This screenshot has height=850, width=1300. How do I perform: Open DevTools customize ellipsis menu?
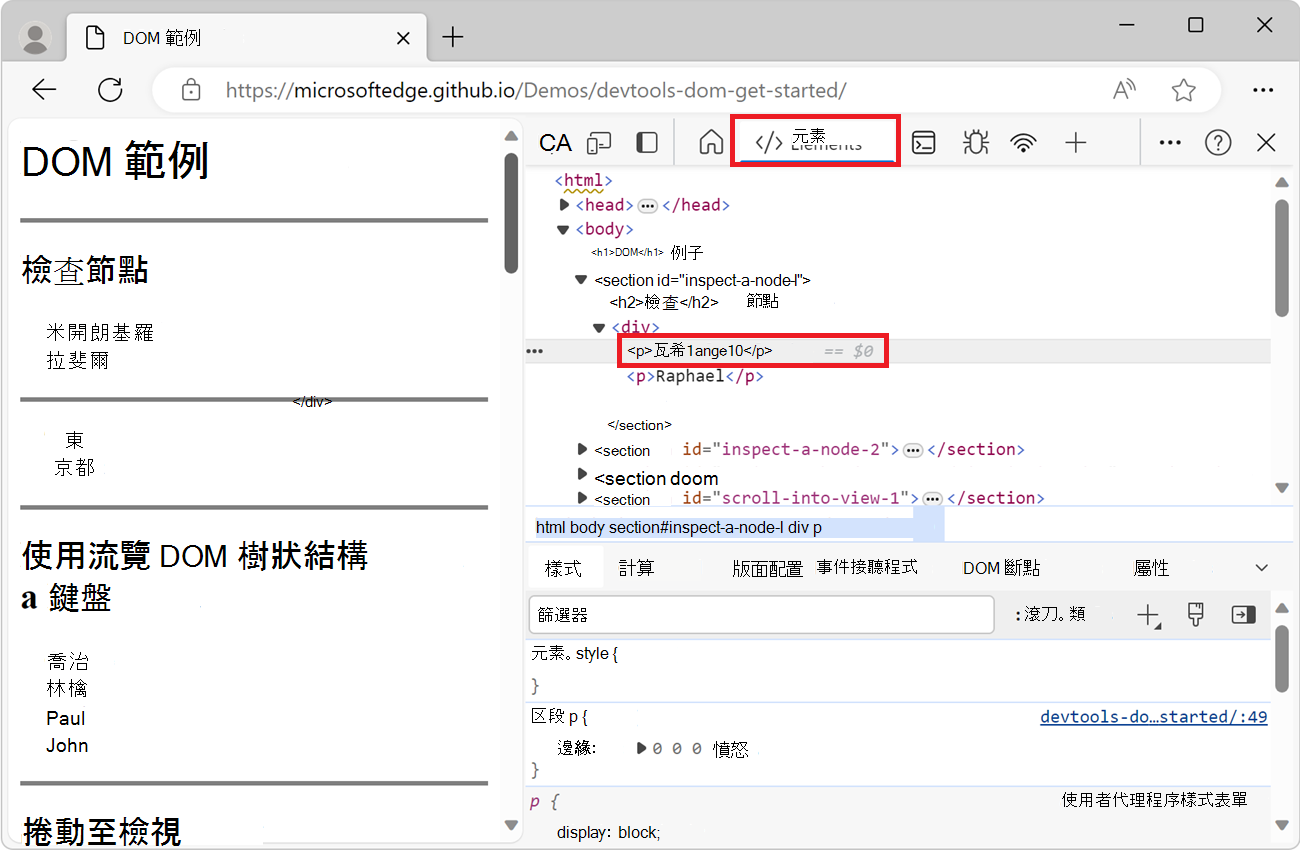click(1170, 143)
